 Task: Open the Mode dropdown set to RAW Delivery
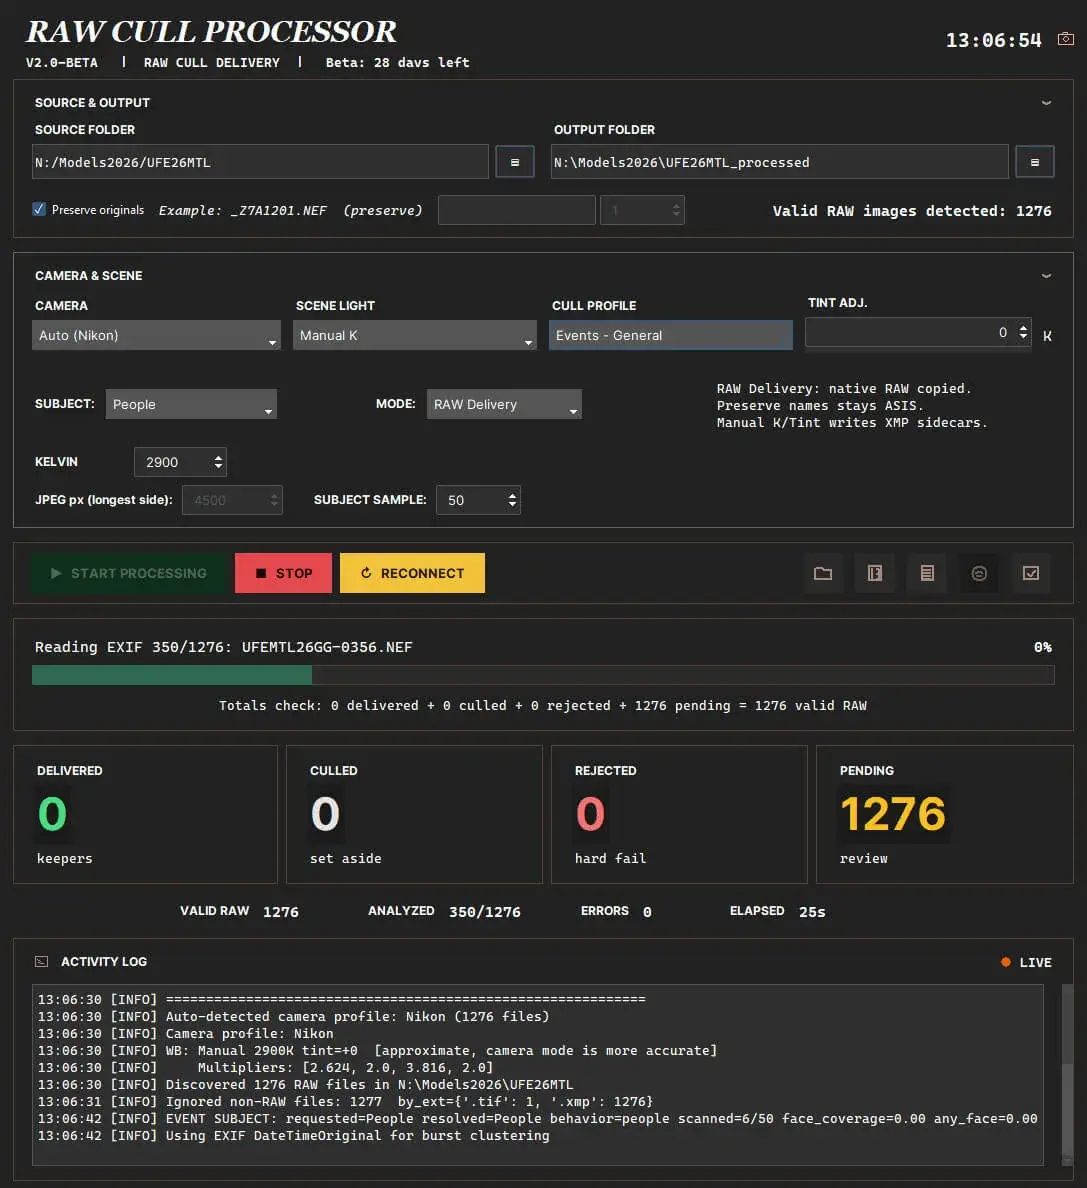click(504, 404)
